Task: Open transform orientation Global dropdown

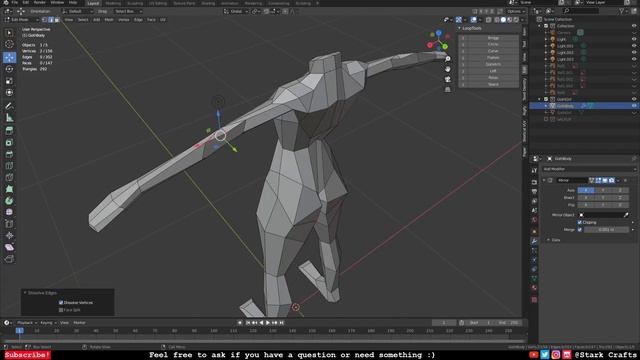Action: (236, 11)
